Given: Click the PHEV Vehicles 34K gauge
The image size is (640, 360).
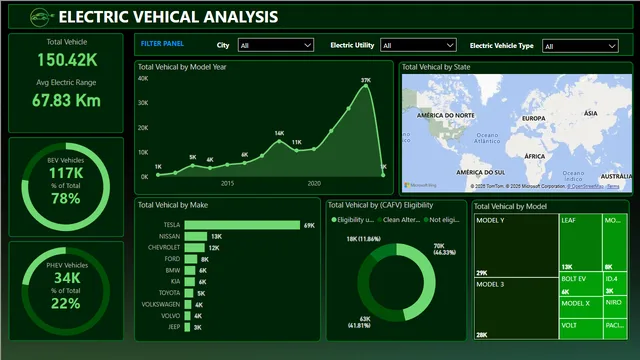Looking at the screenshot, I should tap(66, 291).
